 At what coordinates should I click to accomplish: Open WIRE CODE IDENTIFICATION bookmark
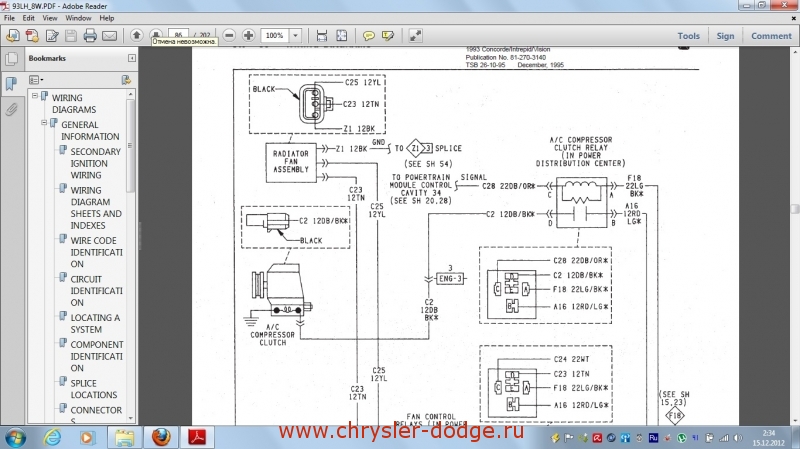point(96,252)
